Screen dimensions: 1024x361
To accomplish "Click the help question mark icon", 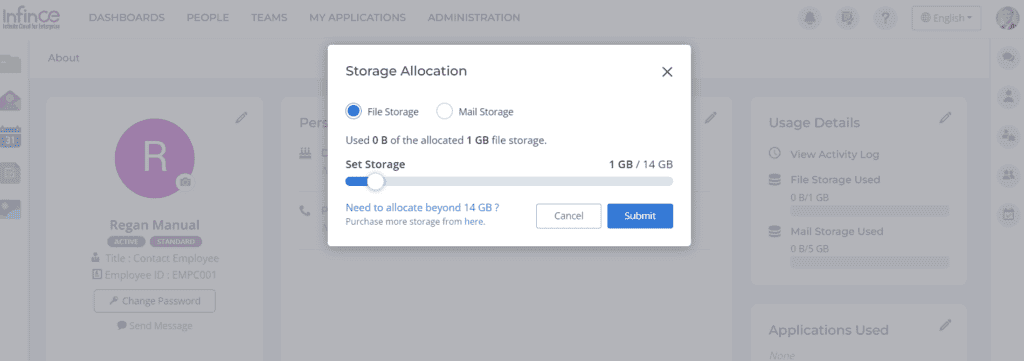I will tap(885, 18).
